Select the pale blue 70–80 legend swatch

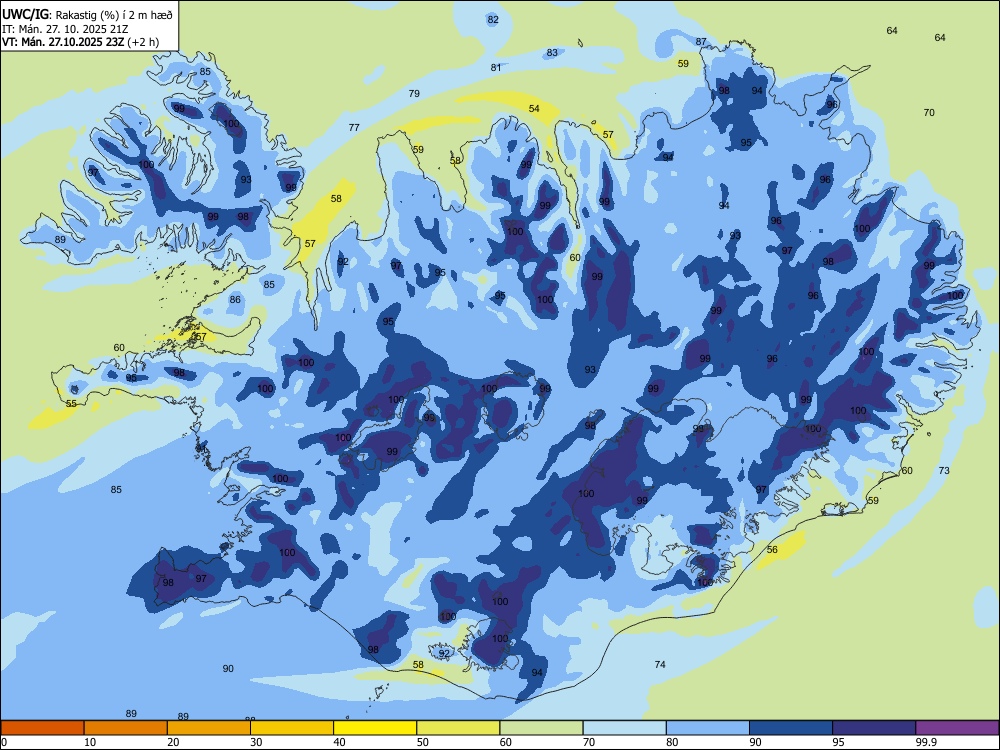point(625,728)
